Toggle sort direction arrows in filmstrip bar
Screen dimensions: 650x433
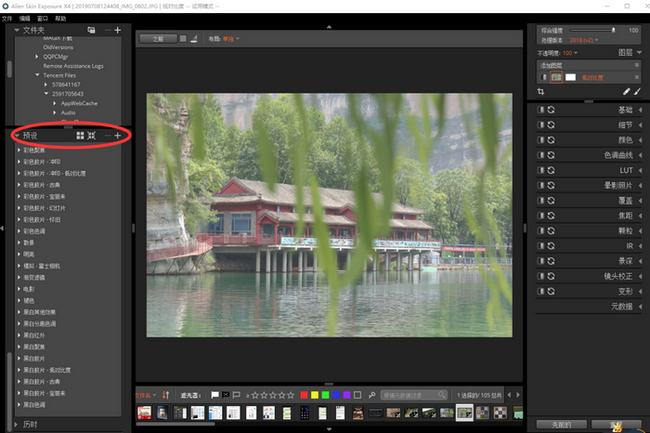(x=165, y=395)
